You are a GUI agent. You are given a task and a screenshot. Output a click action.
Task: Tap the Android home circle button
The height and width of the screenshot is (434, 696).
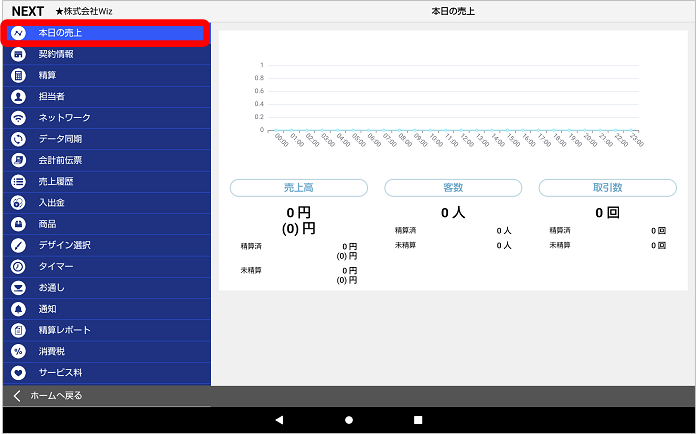[349, 420]
